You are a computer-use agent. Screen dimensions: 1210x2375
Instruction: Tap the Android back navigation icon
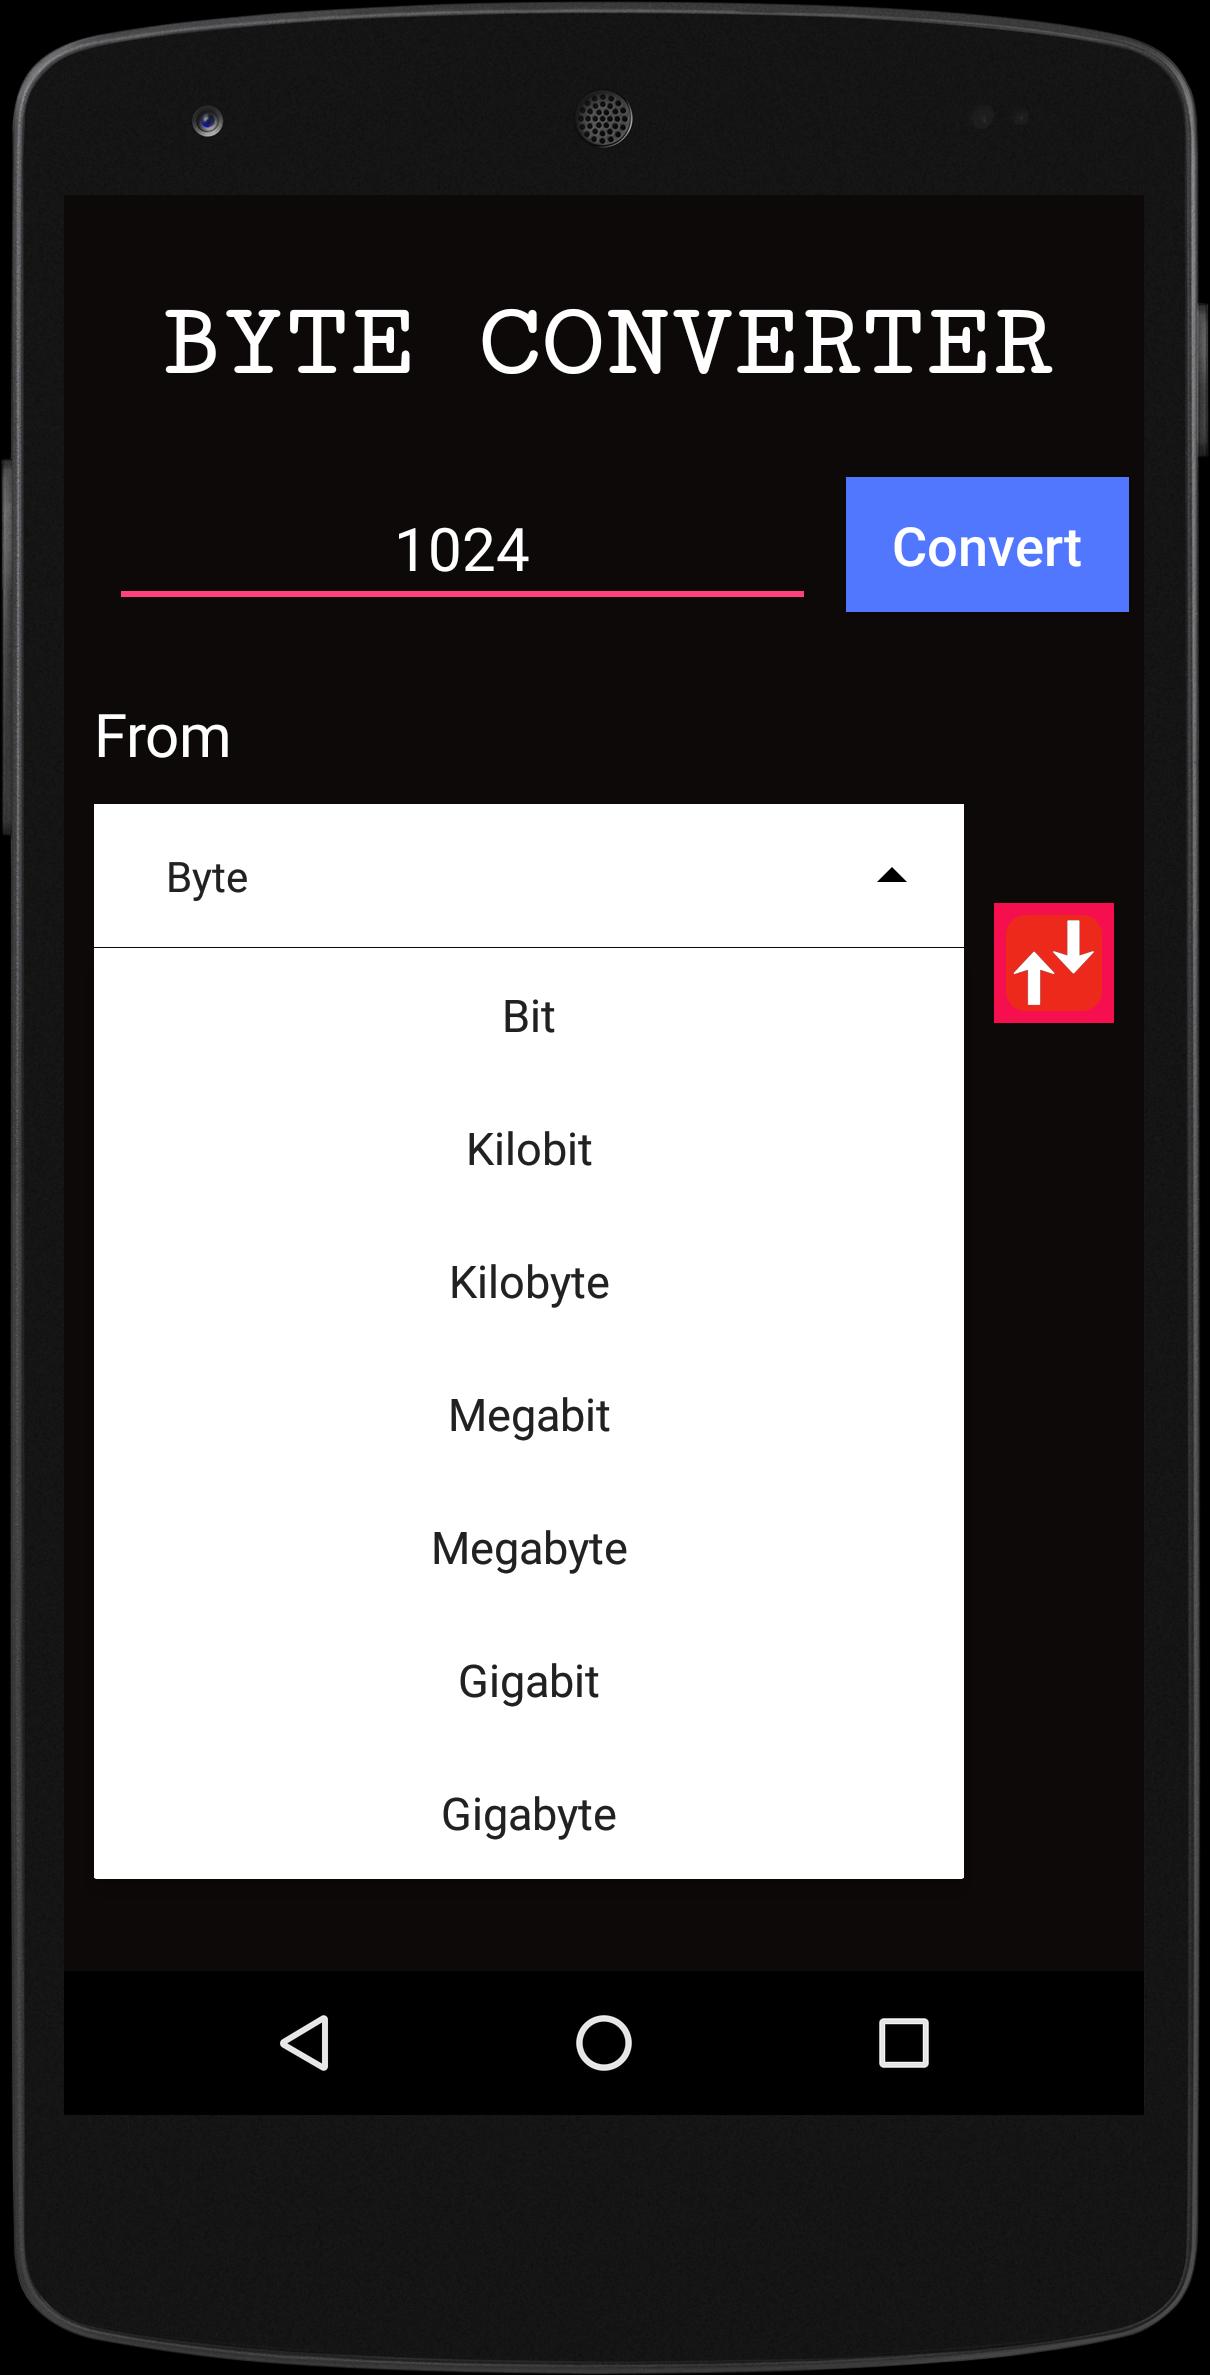[305, 2043]
